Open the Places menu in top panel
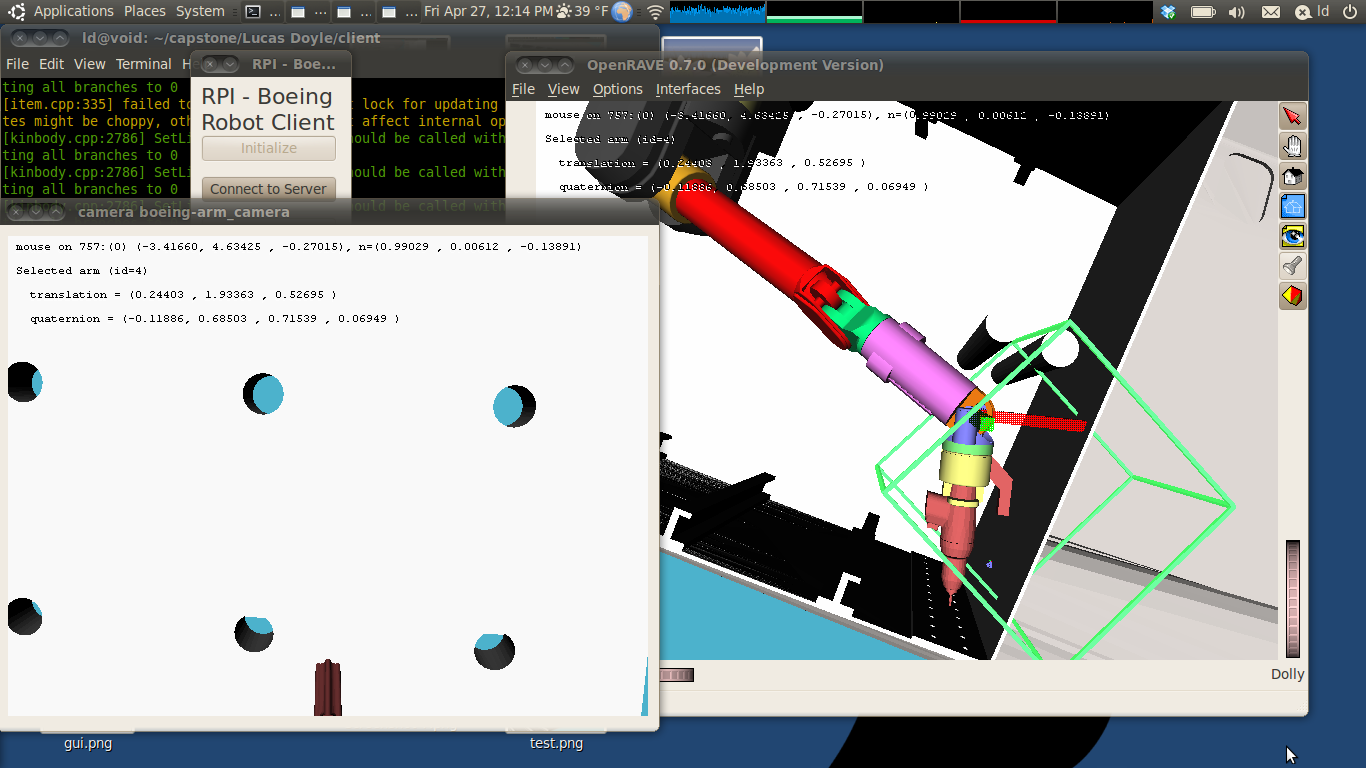1366x768 pixels. click(145, 12)
